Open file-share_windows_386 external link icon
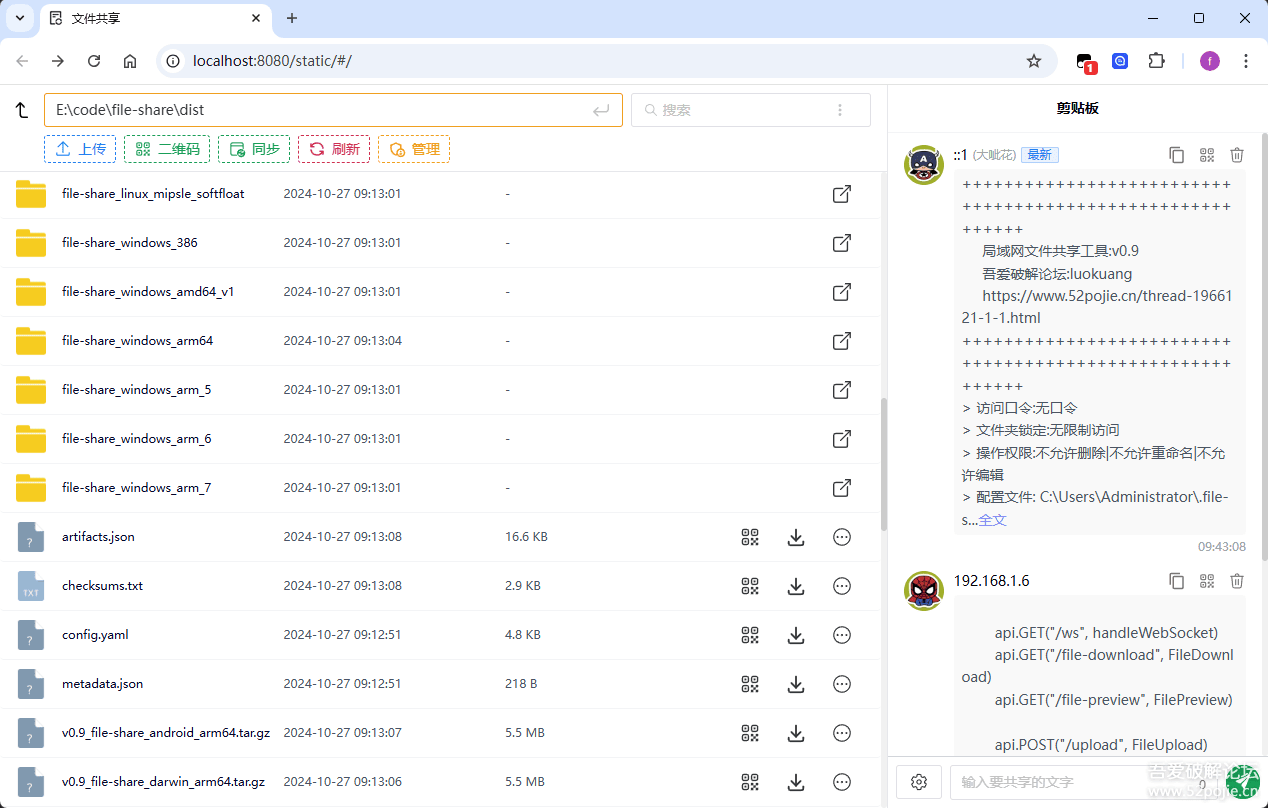Screen dimensions: 1268x808 point(842,243)
